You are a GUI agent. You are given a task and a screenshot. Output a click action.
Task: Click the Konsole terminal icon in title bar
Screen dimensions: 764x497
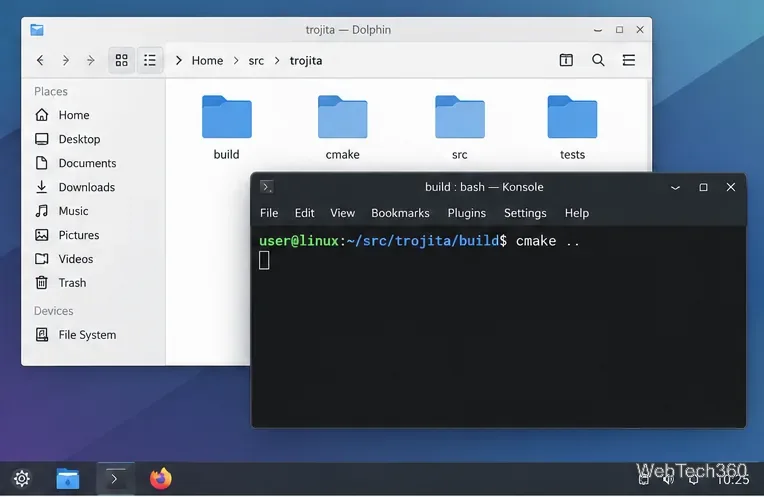point(267,187)
